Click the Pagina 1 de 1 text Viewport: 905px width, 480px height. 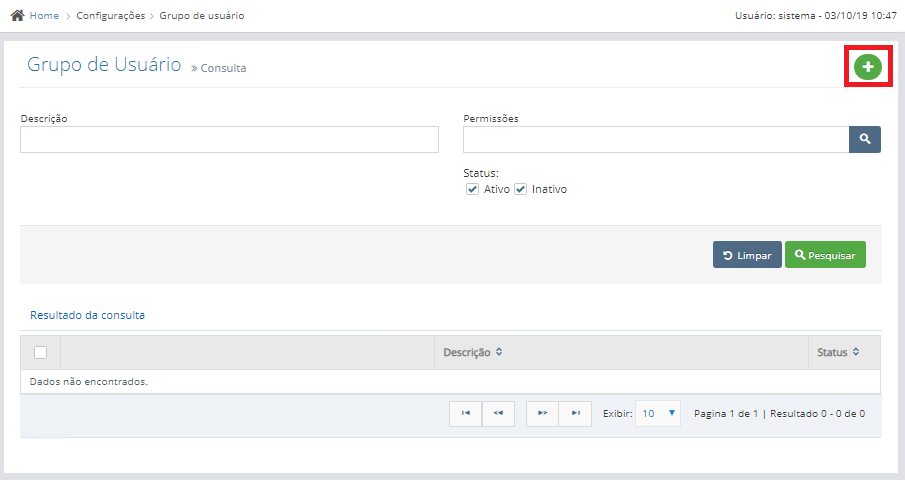[726, 414]
